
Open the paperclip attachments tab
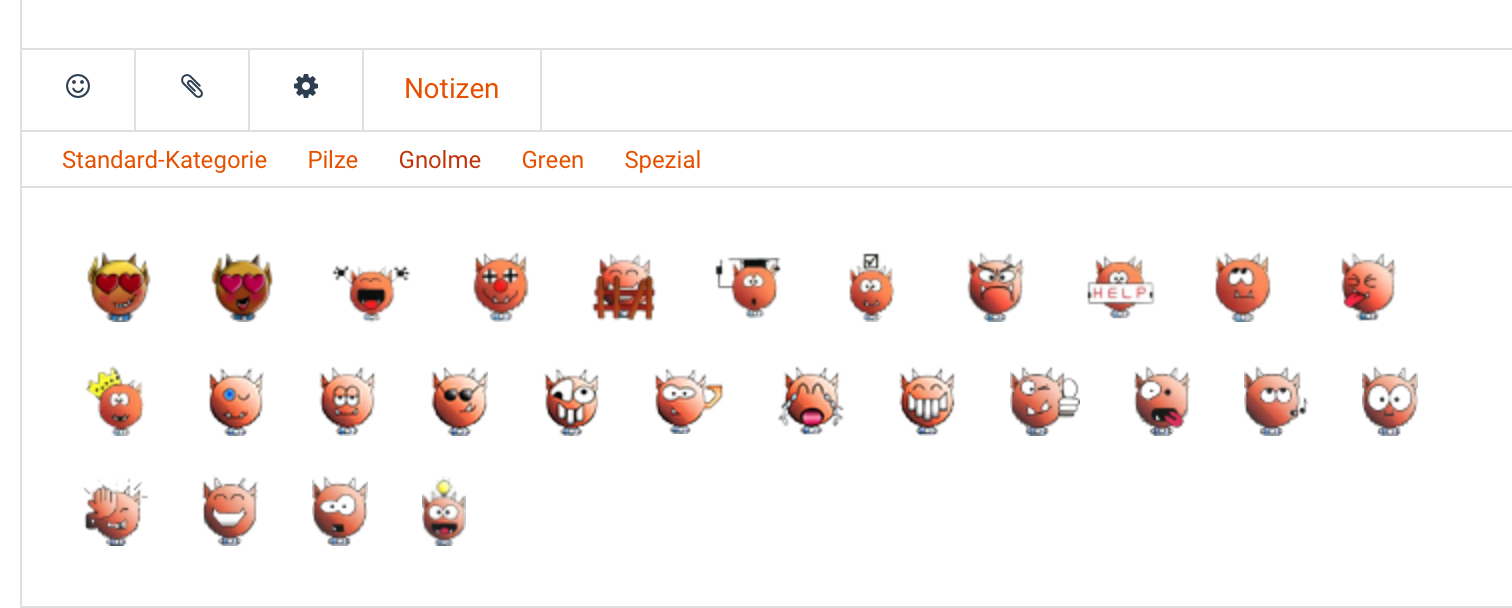point(192,87)
